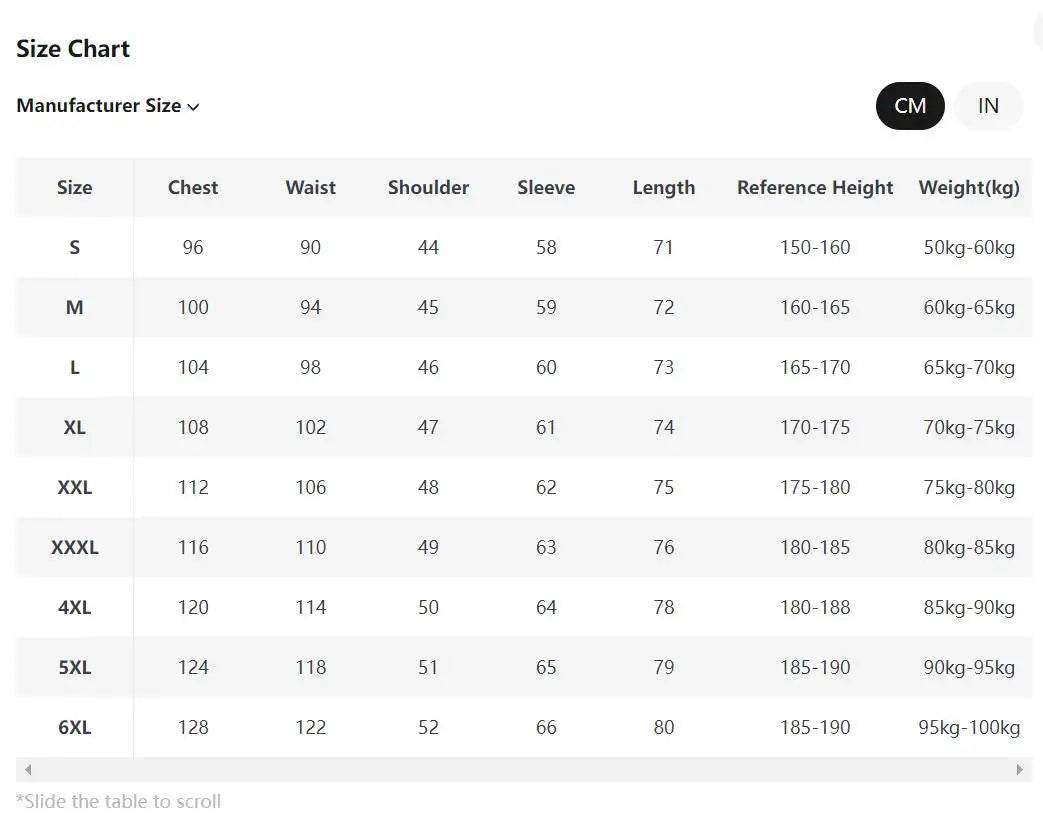
Task: Select the Chest column header
Action: tap(193, 187)
